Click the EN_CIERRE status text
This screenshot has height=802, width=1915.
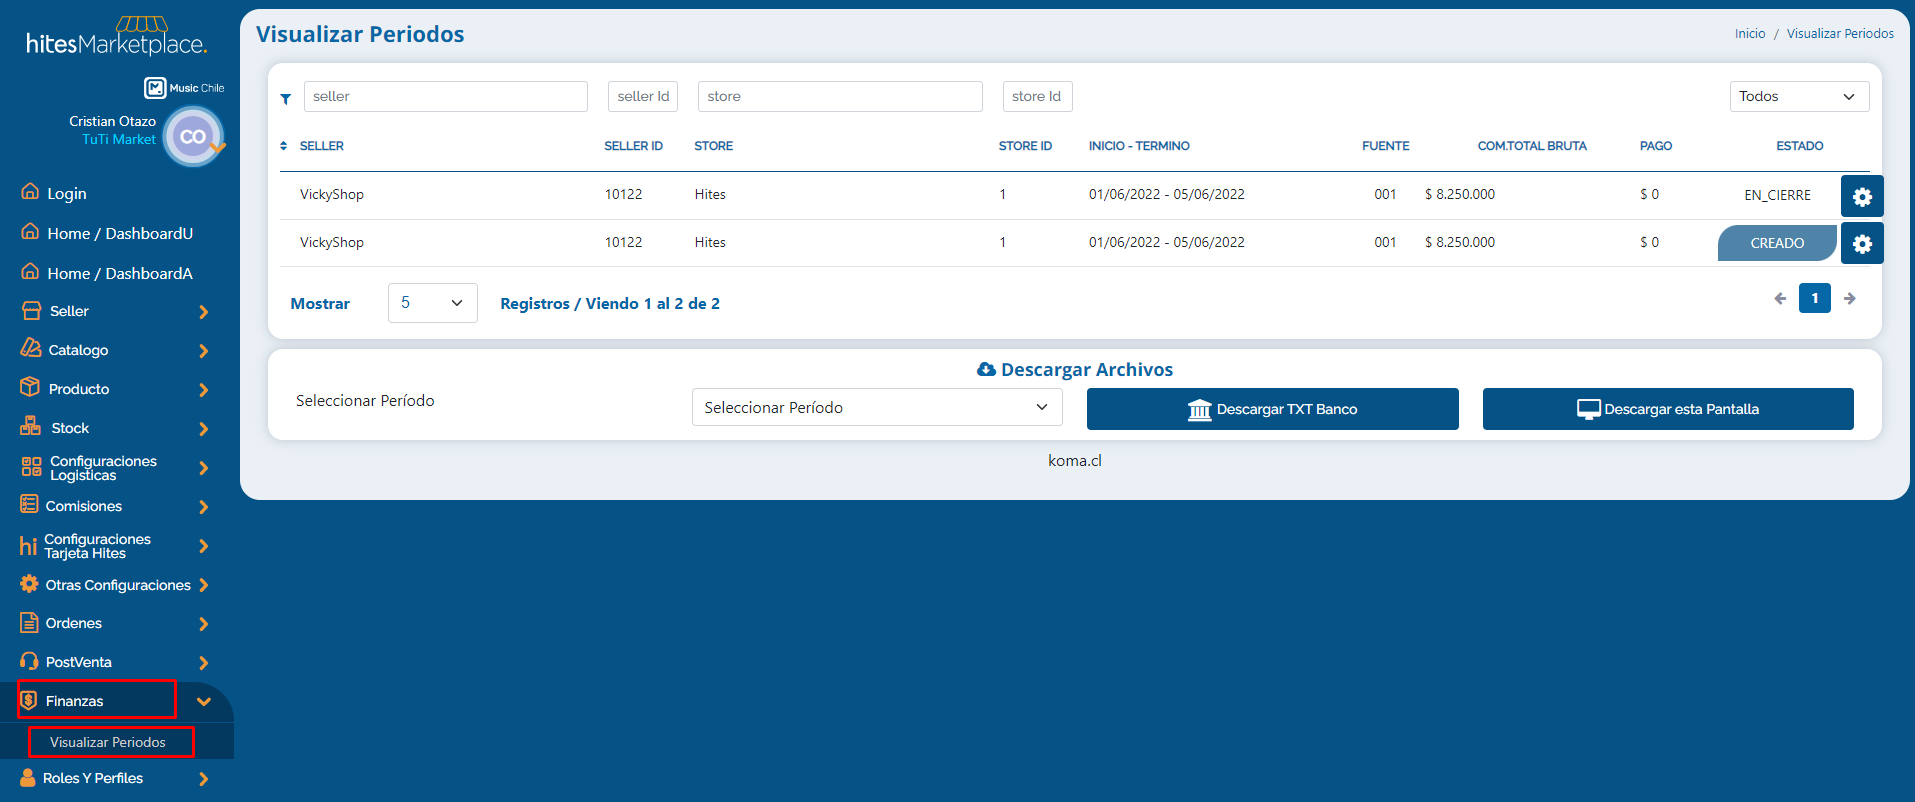point(1777,195)
